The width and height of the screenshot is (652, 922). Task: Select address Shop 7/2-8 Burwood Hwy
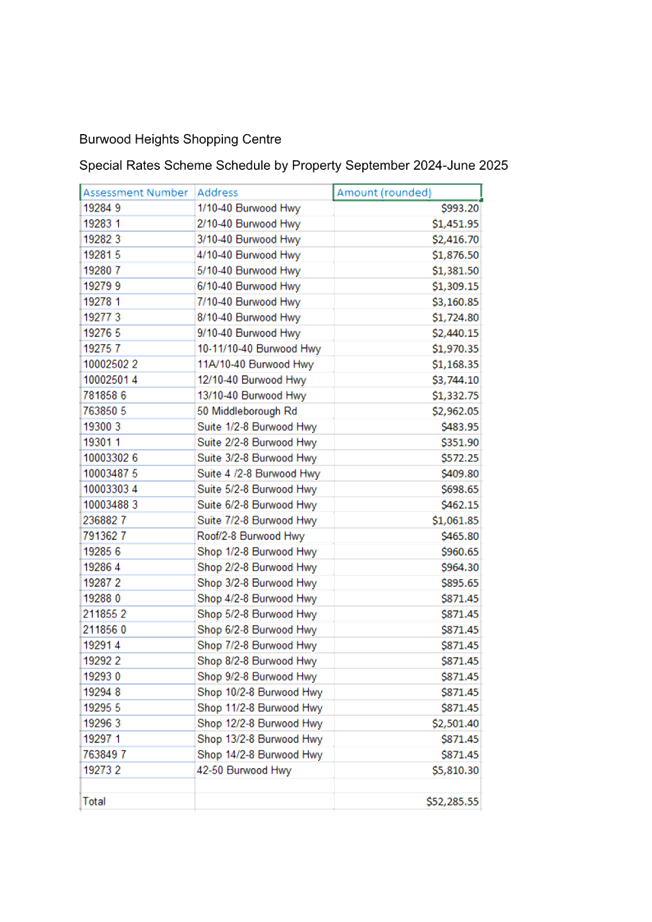pyautogui.click(x=257, y=645)
